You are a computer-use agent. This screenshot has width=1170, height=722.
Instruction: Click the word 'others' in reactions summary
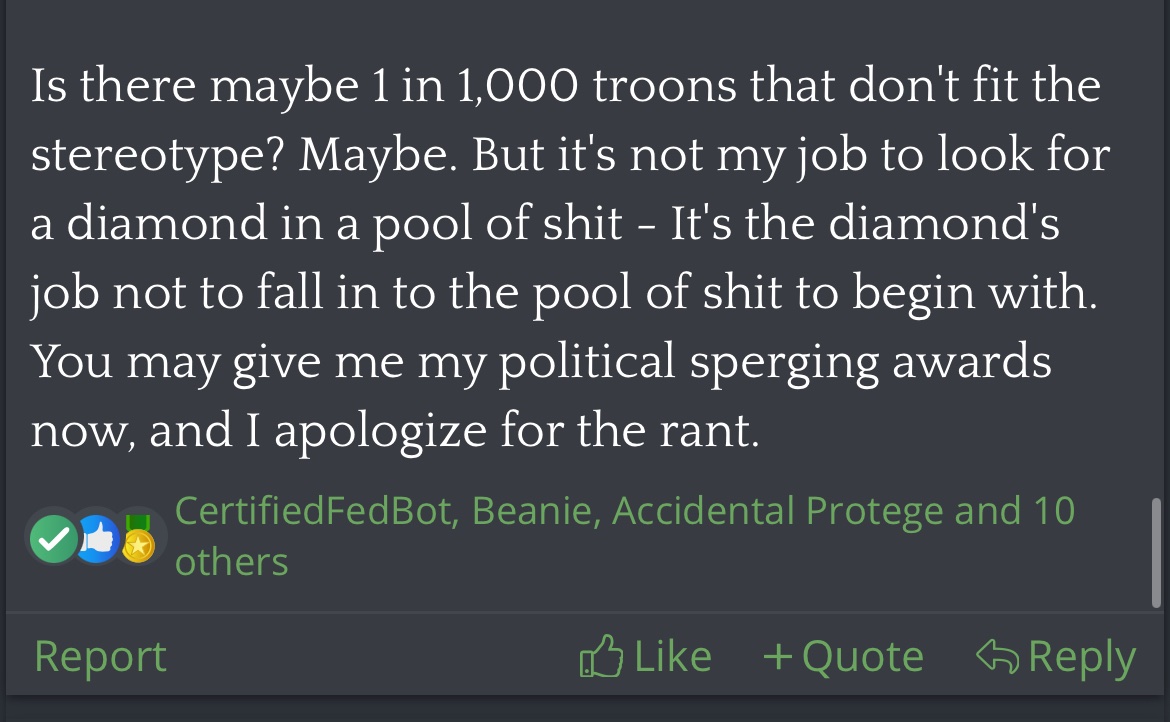point(231,562)
